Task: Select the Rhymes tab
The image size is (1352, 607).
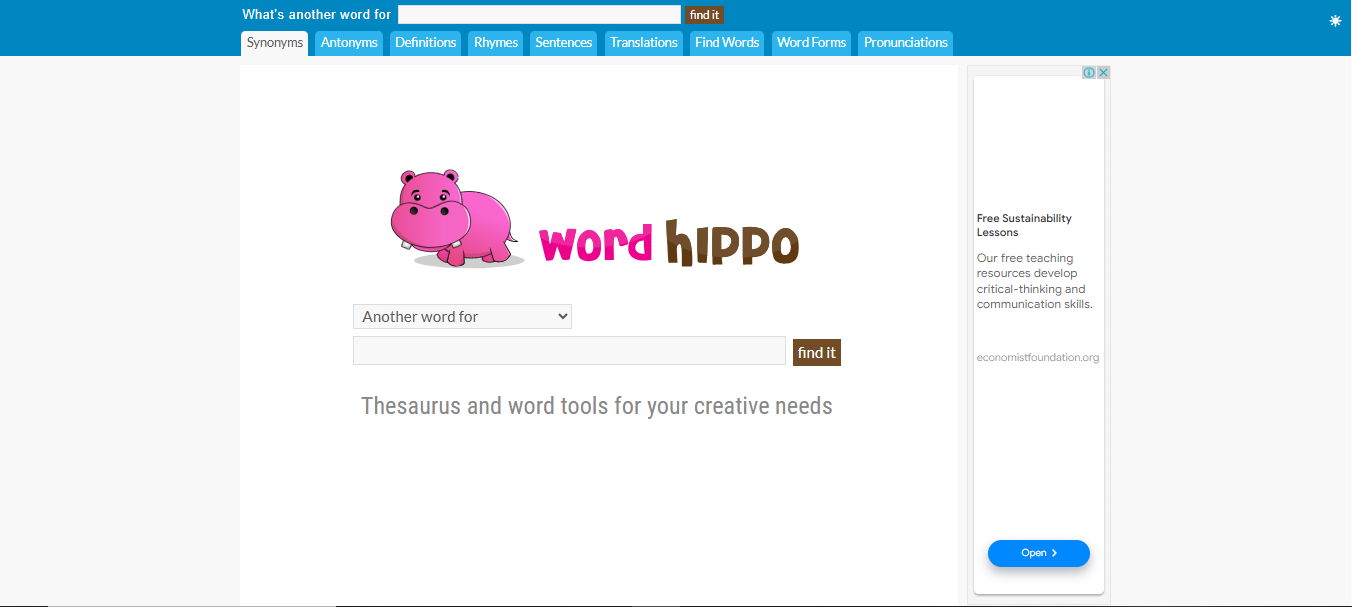Action: tap(496, 43)
